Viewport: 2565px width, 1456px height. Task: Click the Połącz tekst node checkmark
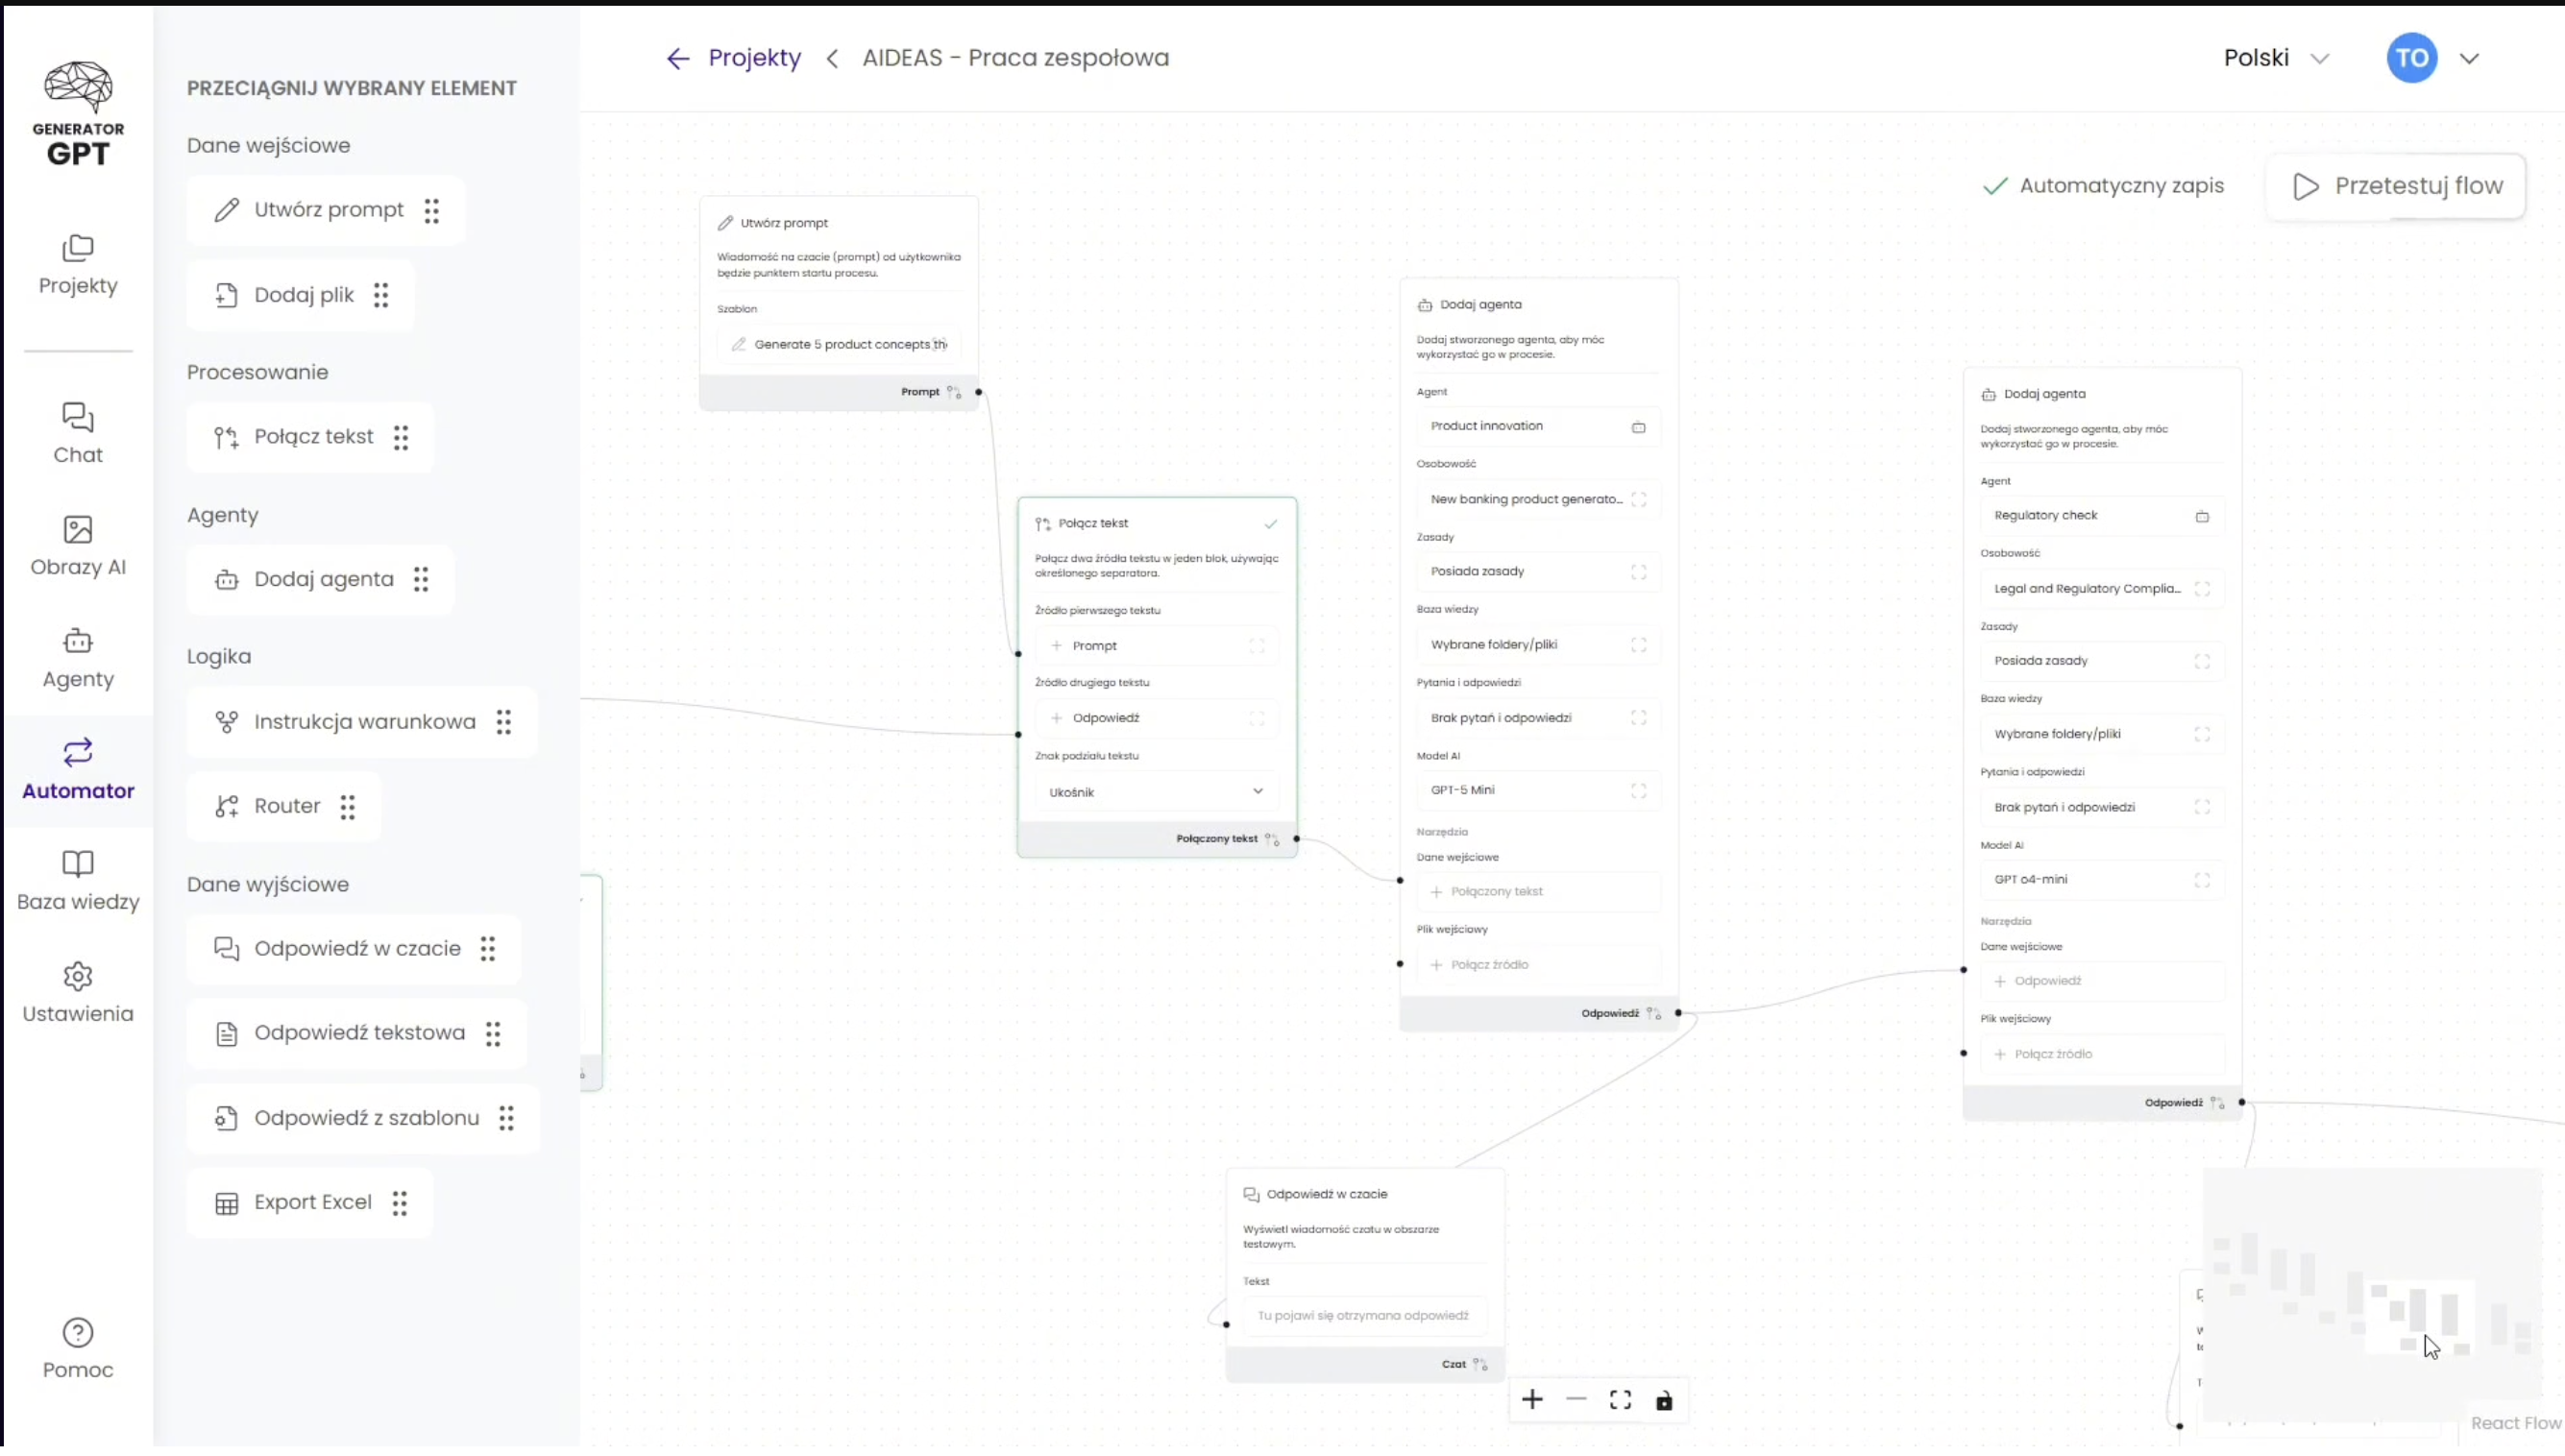click(x=1270, y=524)
